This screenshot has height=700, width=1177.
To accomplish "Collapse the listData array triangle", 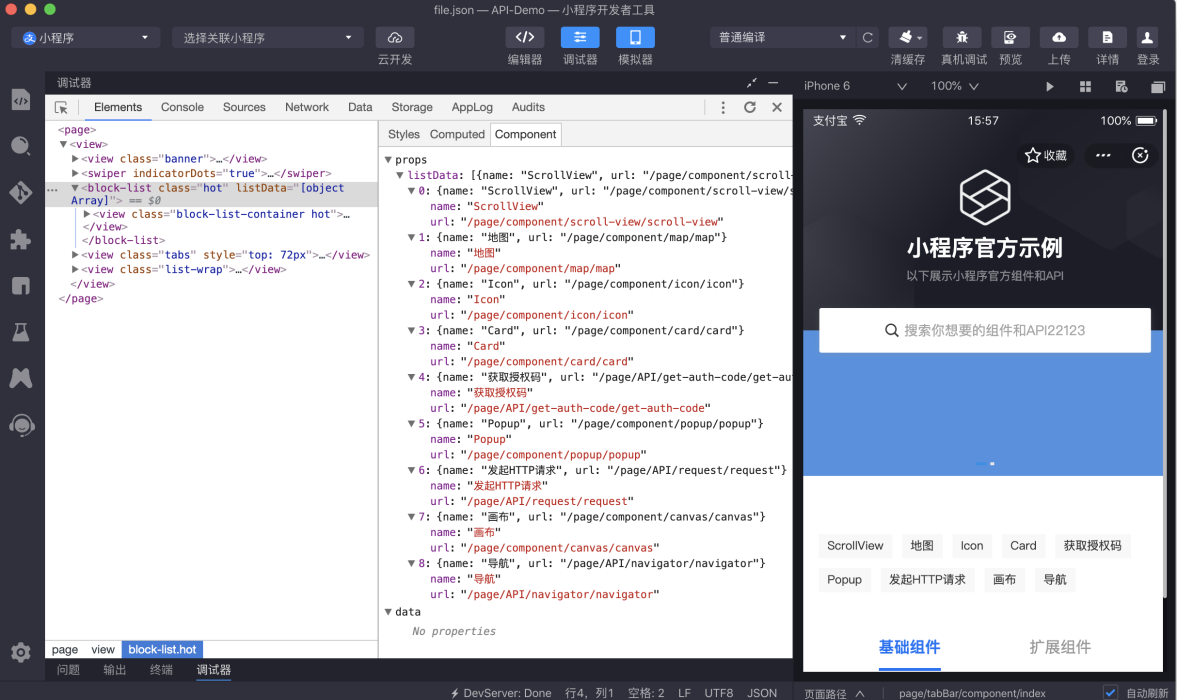I will click(400, 176).
